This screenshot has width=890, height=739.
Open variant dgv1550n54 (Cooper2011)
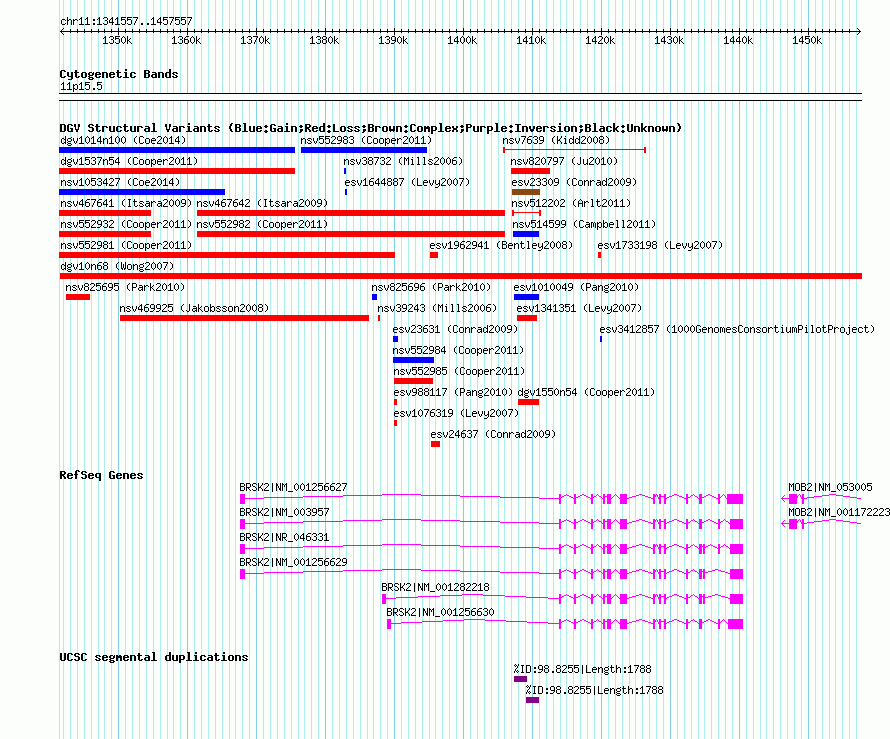pos(586,392)
